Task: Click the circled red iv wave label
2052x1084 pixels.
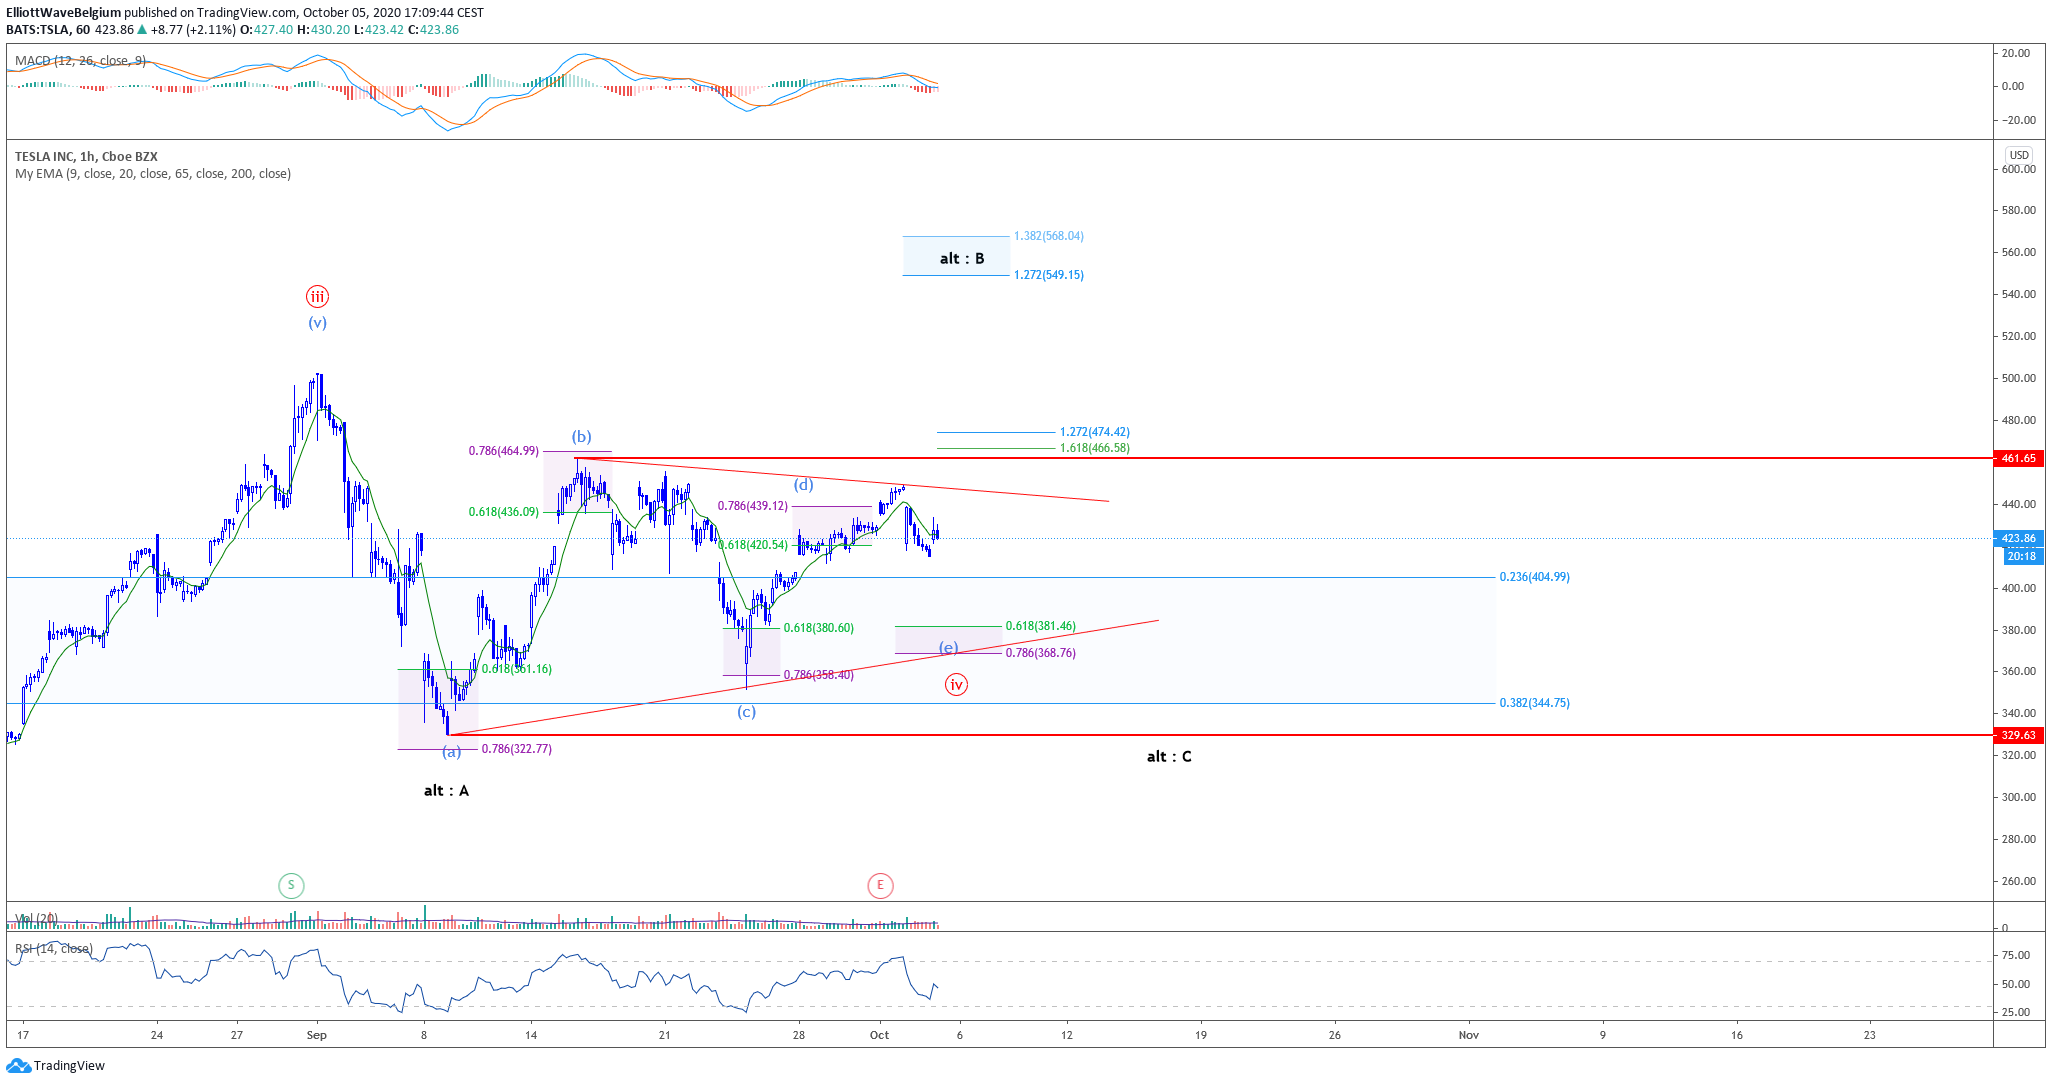Action: 957,684
